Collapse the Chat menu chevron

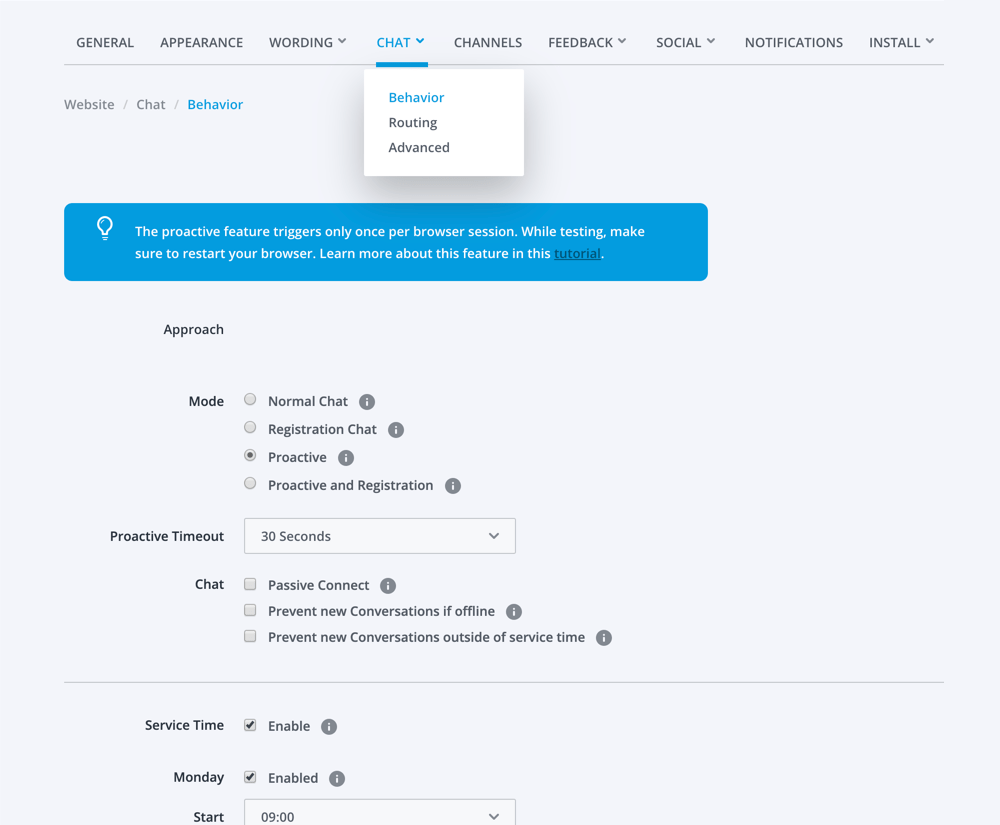tap(420, 41)
